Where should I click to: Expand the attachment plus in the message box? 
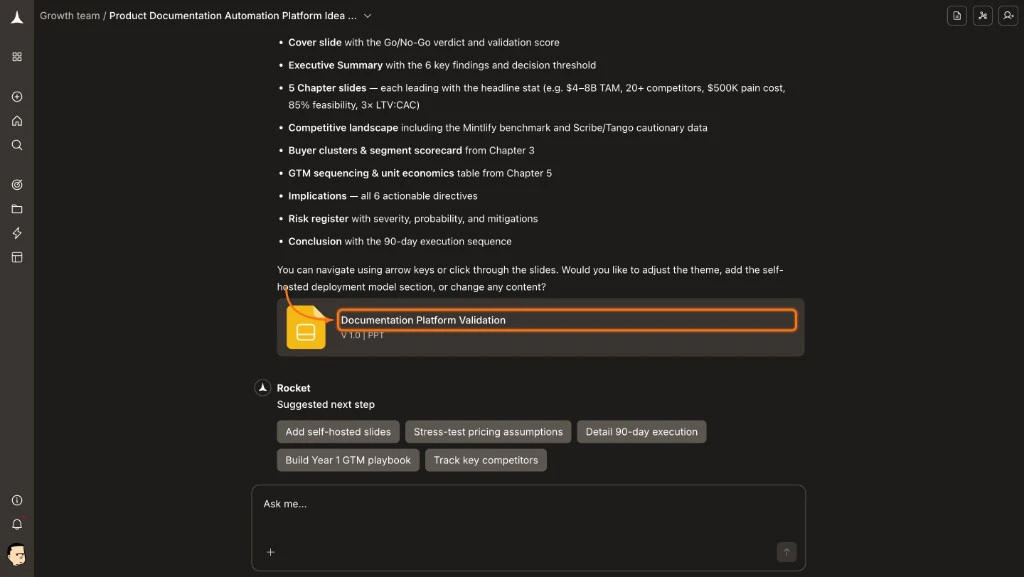tap(270, 551)
